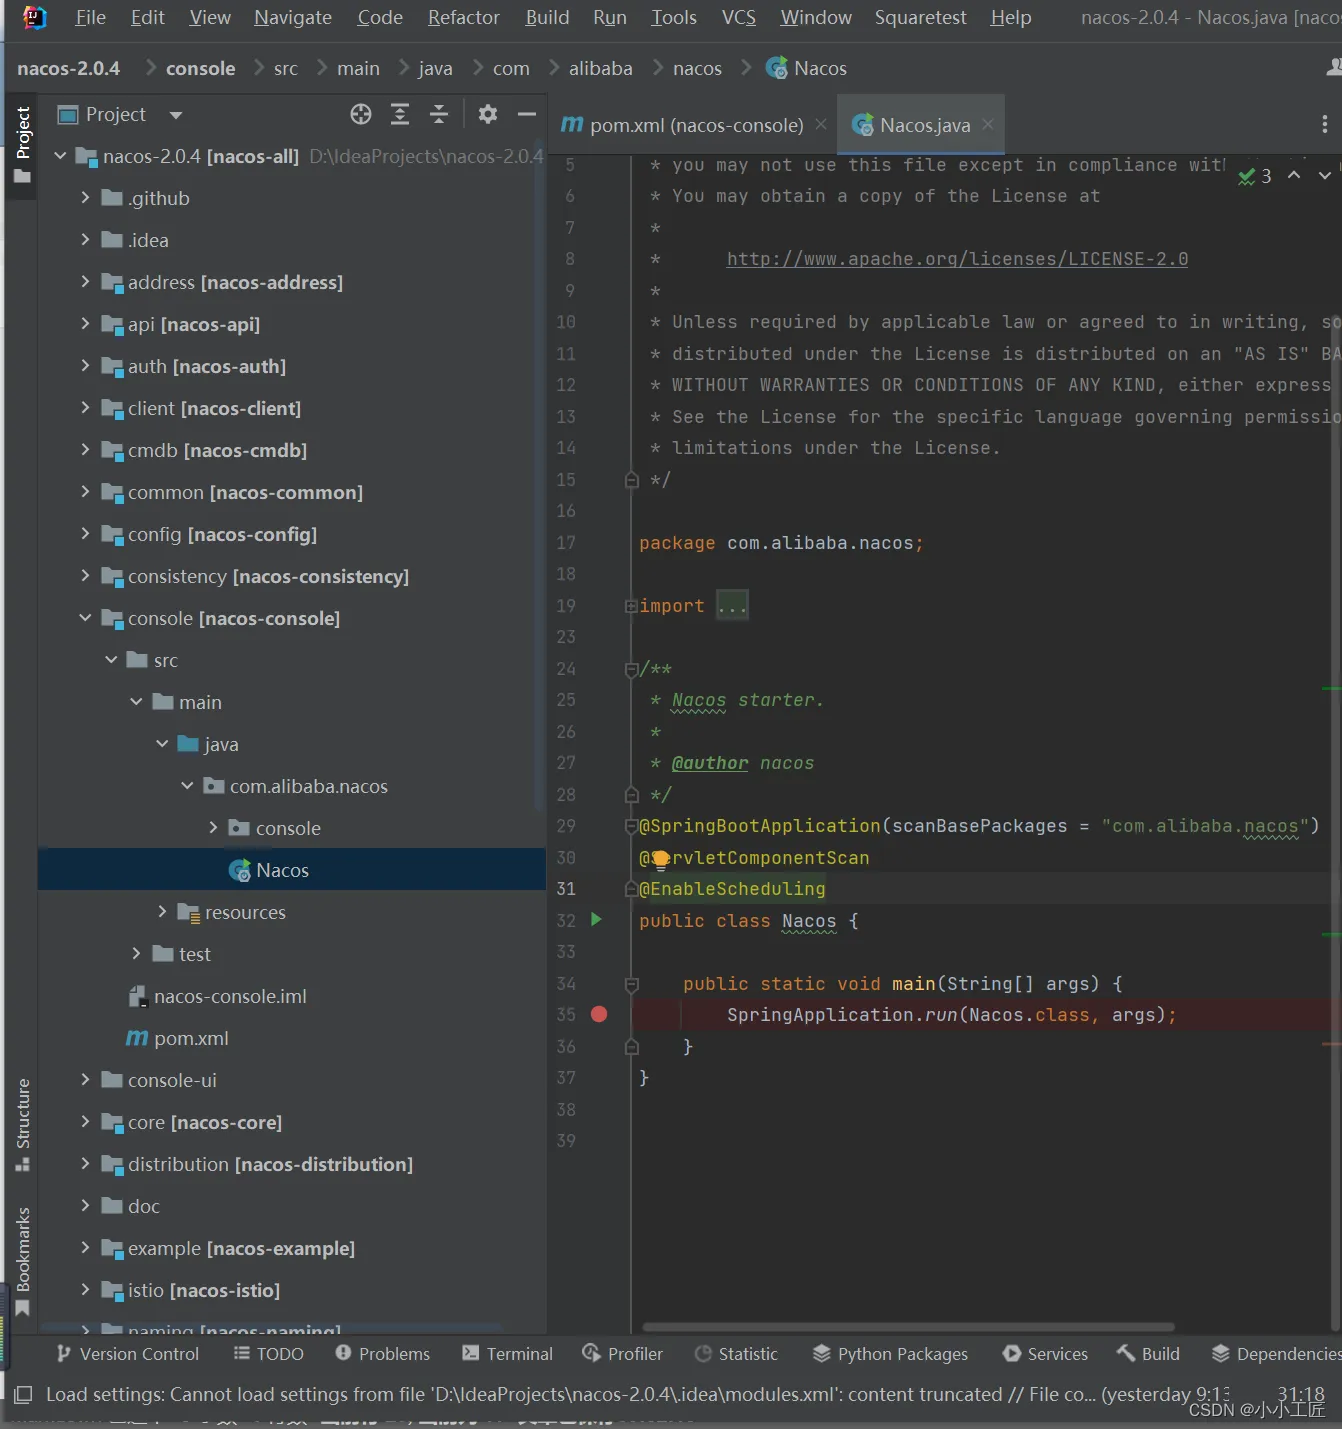Screen dimensions: 1342x1429
Task: Open the Problems tool window
Action: click(x=383, y=1353)
